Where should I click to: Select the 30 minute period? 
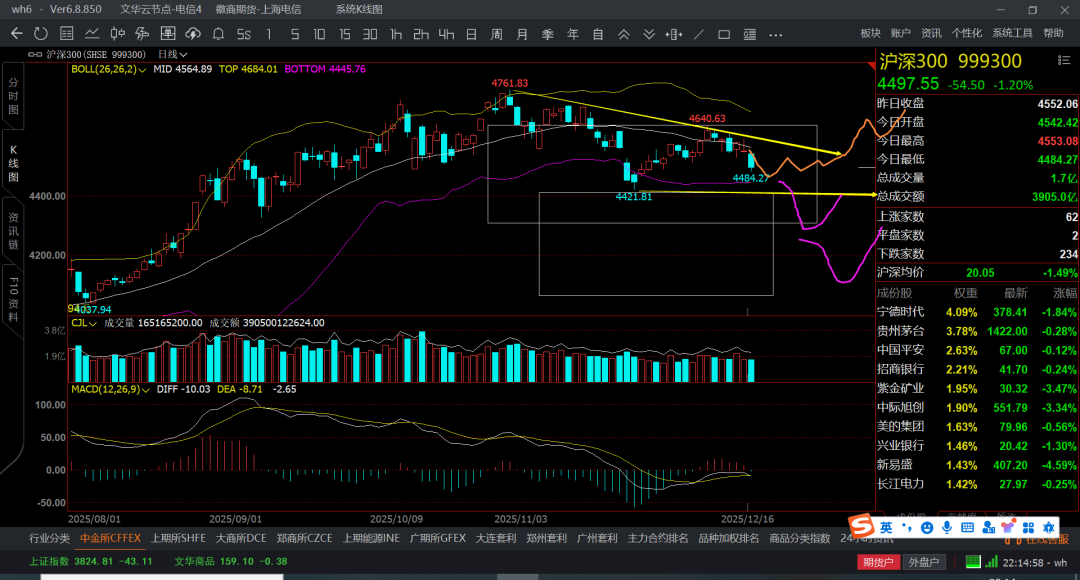coord(370,34)
